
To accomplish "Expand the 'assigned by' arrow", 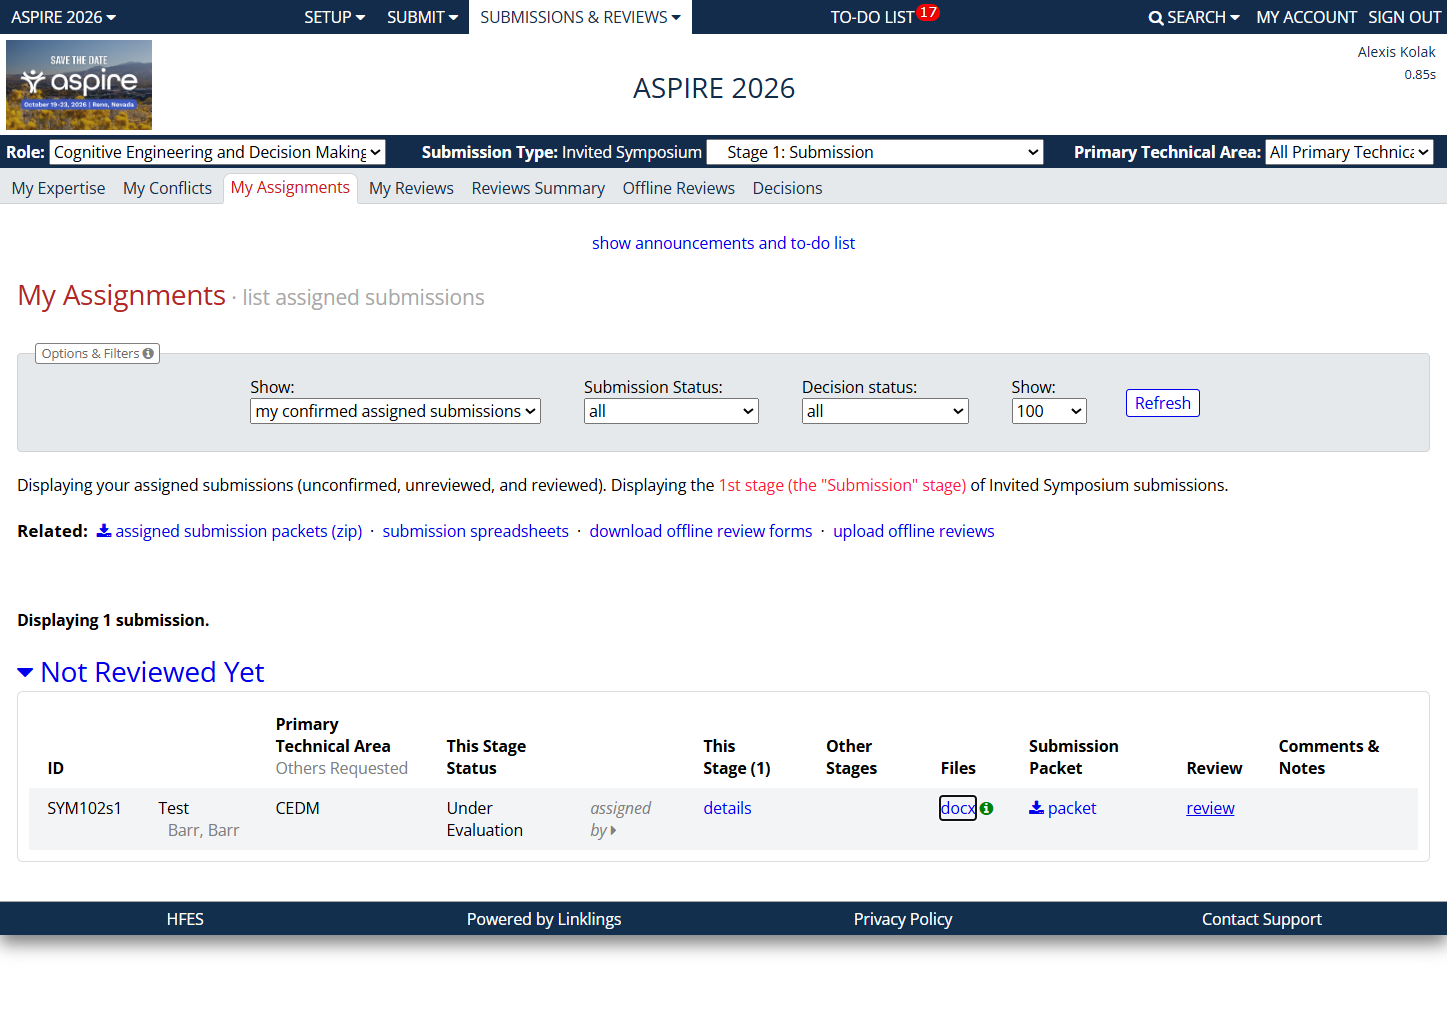I will [x=613, y=831].
